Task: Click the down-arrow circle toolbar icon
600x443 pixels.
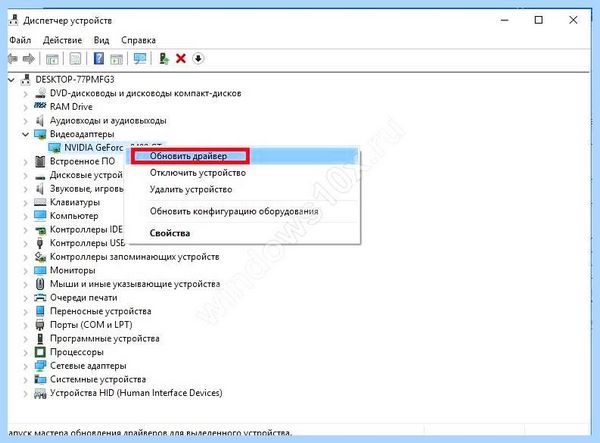Action: point(198,59)
